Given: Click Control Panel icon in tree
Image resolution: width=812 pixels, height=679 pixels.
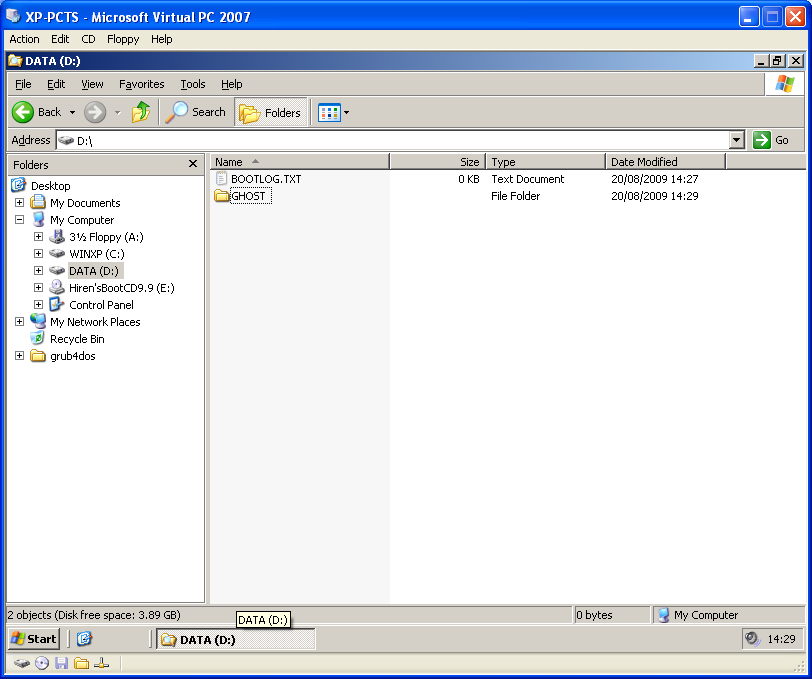Looking at the screenshot, I should [57, 305].
